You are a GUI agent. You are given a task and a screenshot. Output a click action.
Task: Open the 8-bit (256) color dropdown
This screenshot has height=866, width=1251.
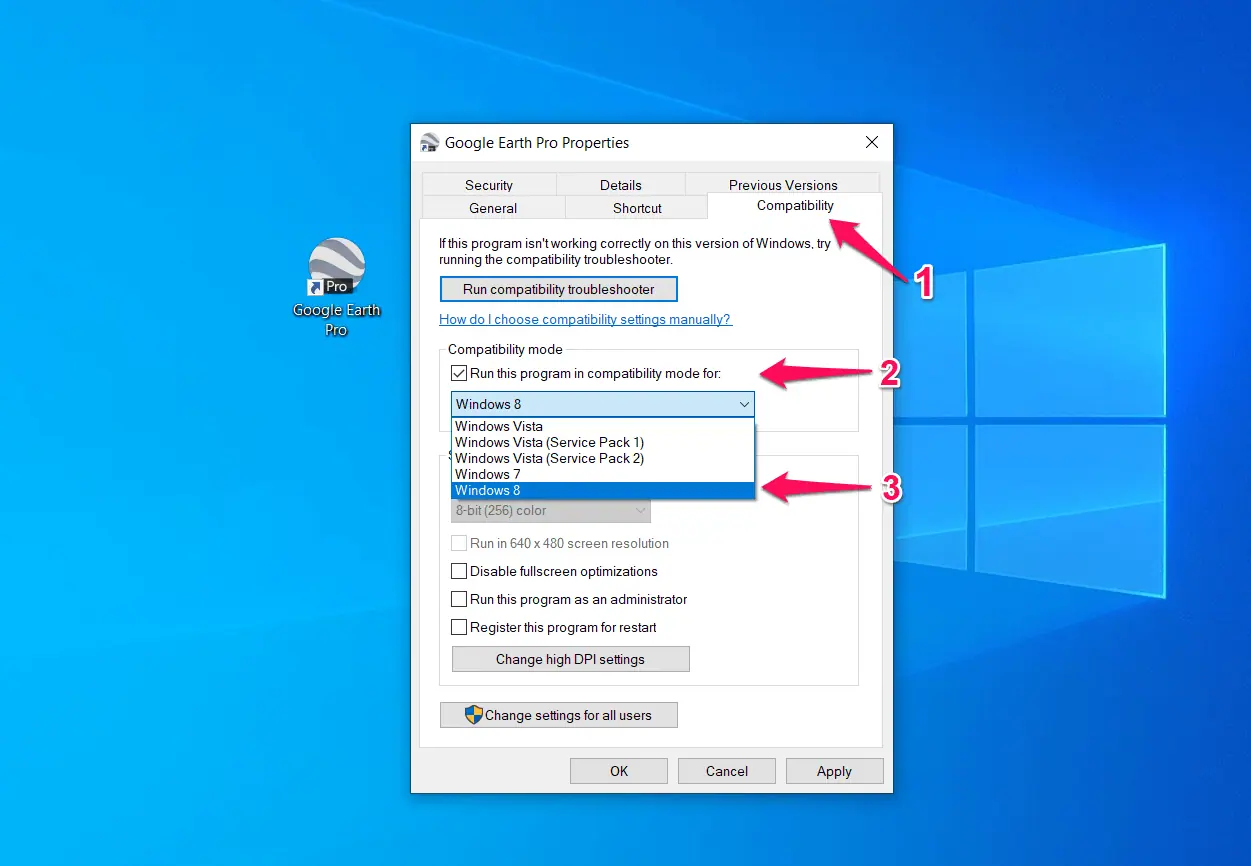pyautogui.click(x=551, y=510)
